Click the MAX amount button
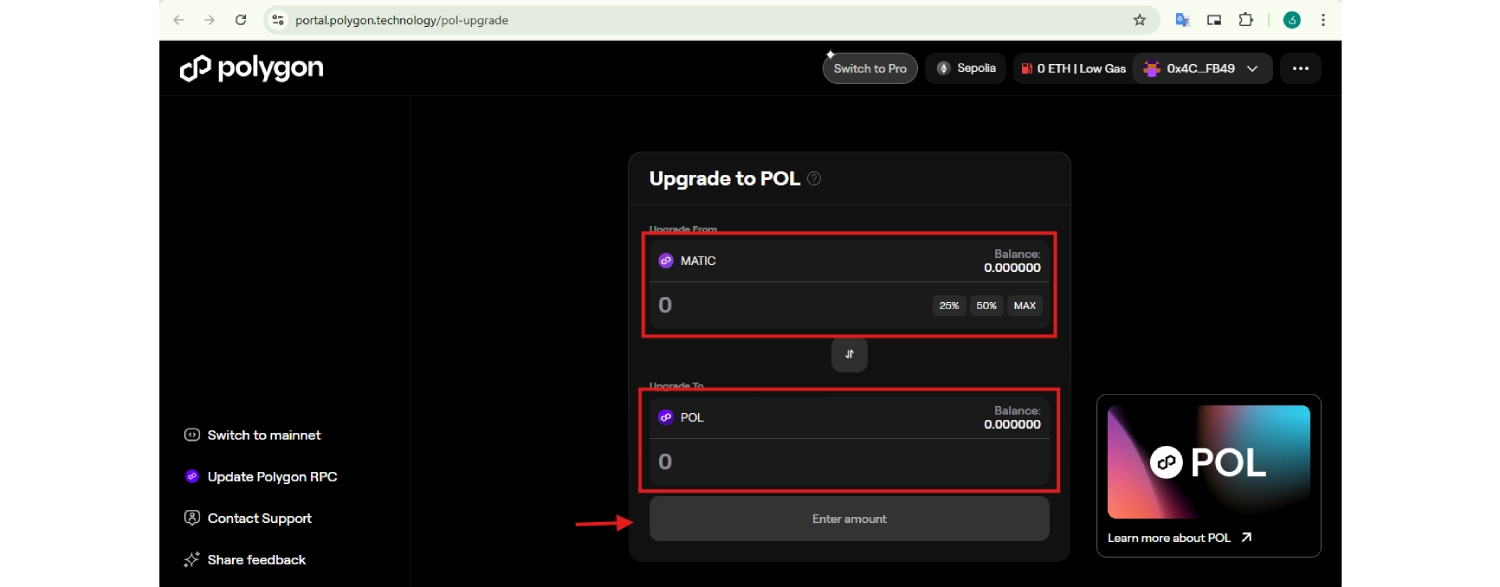The width and height of the screenshot is (1500, 587). tap(1025, 306)
